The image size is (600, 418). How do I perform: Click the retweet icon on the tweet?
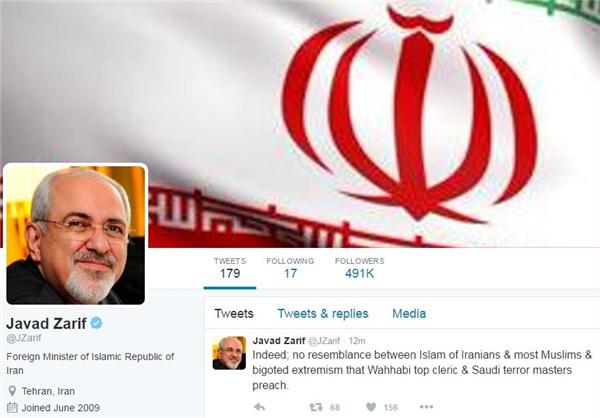(316, 407)
